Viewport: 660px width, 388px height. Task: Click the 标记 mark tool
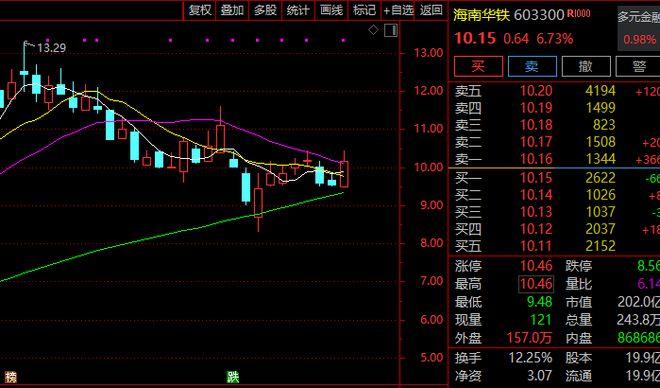tap(364, 10)
